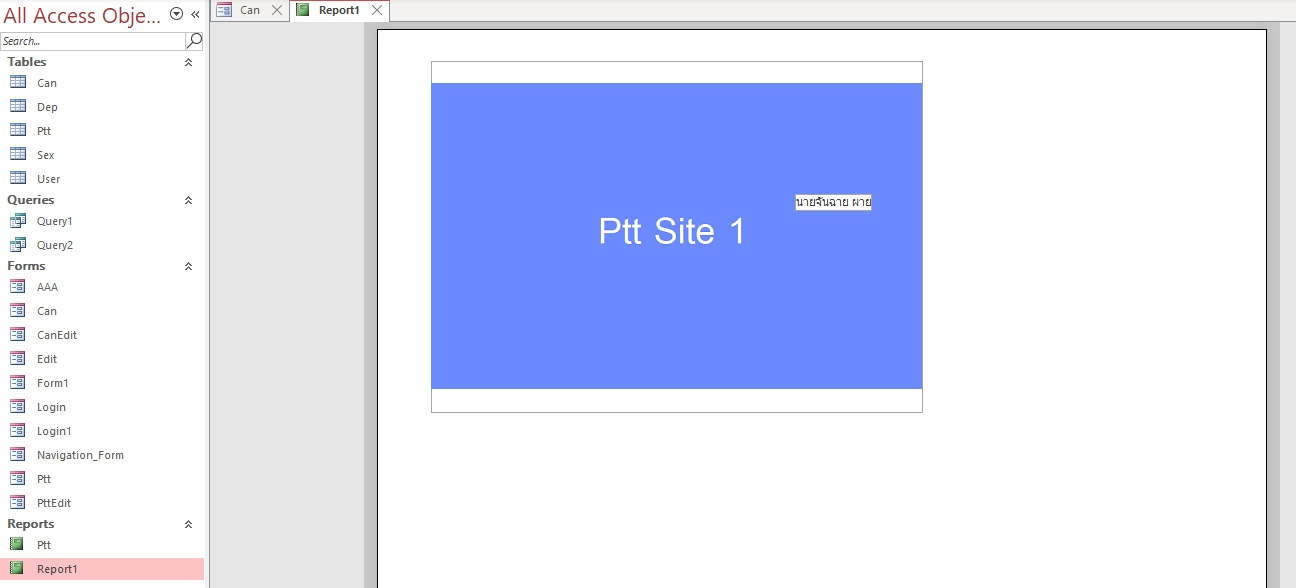Collapse the Tables group
Viewport: 1296px width, 588px height.
[x=188, y=62]
